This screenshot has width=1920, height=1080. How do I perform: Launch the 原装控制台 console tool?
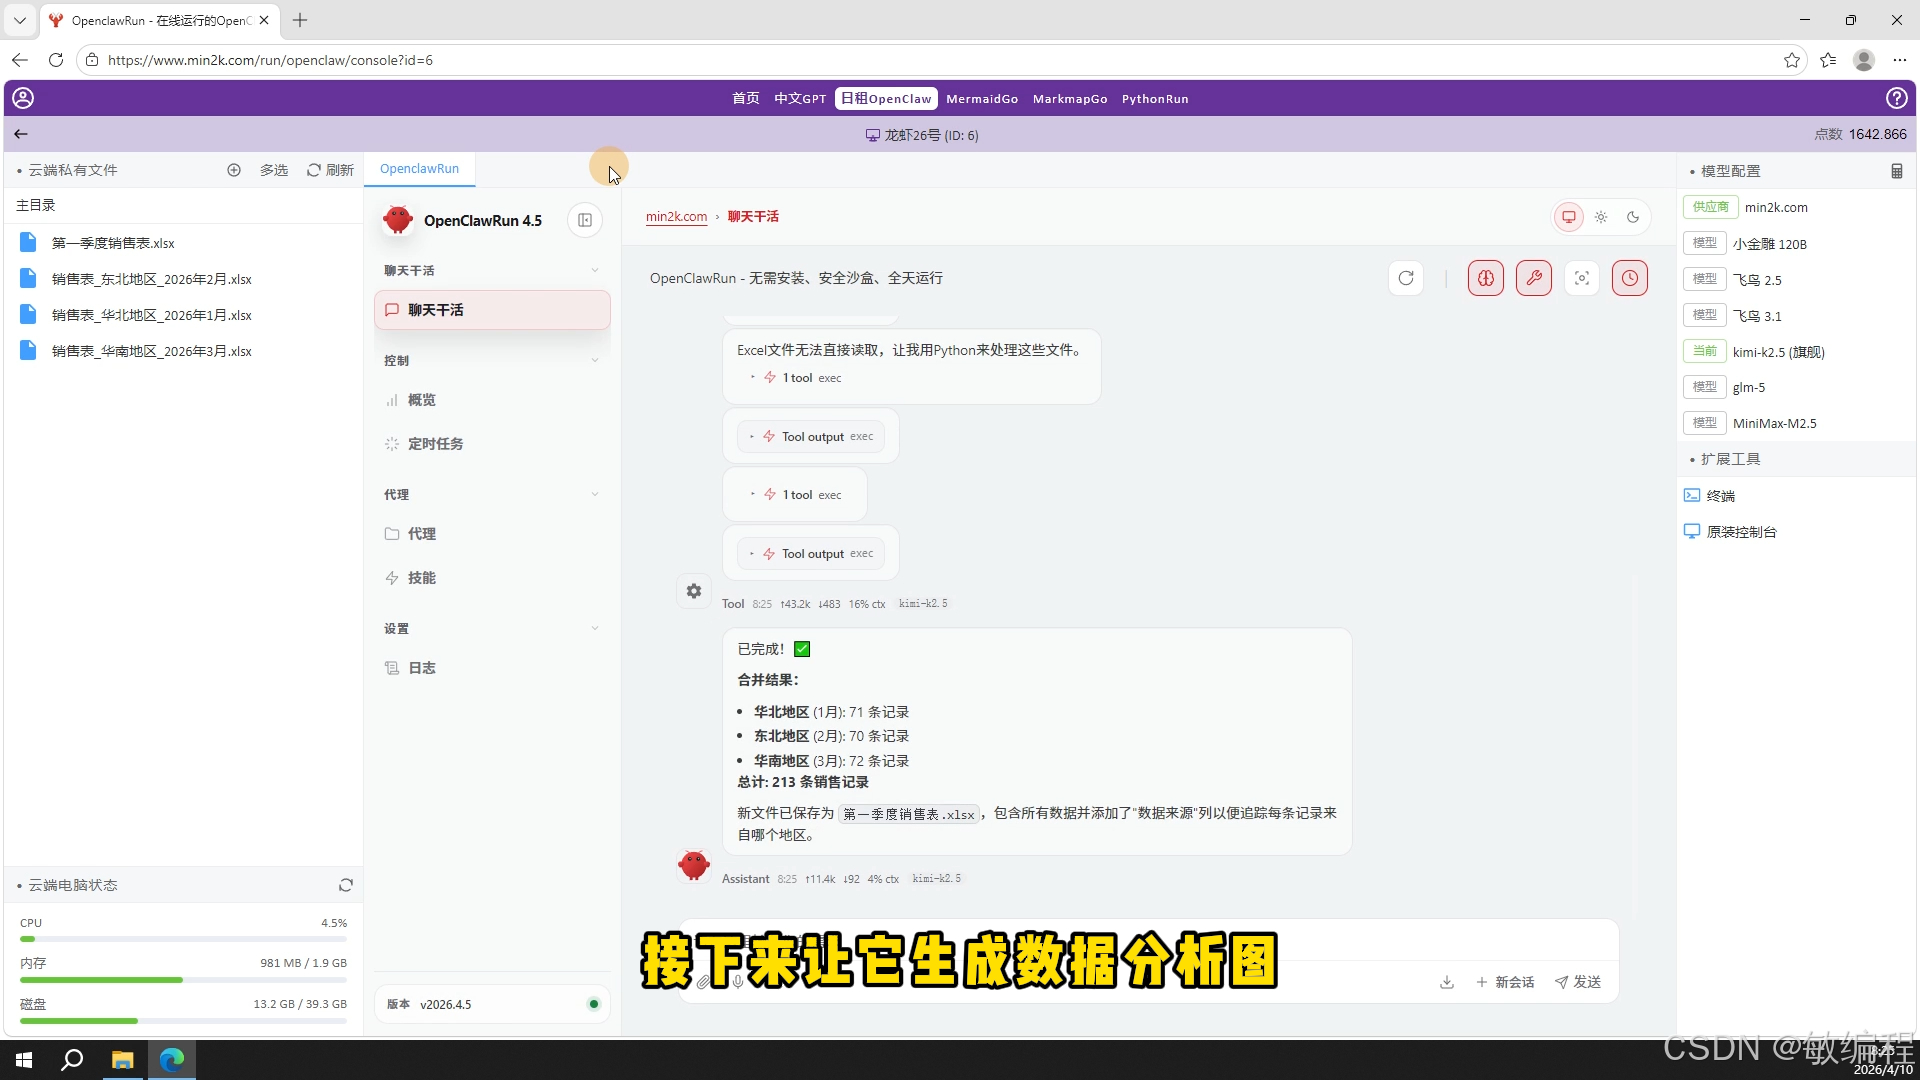pos(1740,531)
